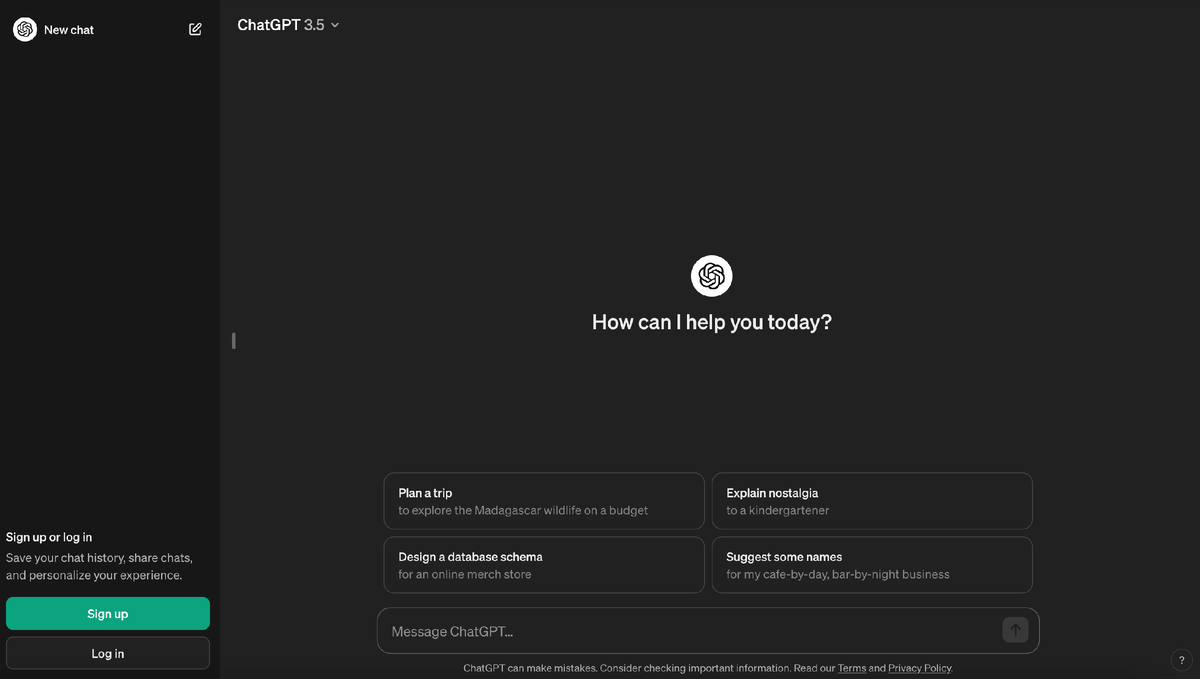This screenshot has height=679, width=1200.
Task: Click 'How can I help you today?' text
Action: pos(712,322)
